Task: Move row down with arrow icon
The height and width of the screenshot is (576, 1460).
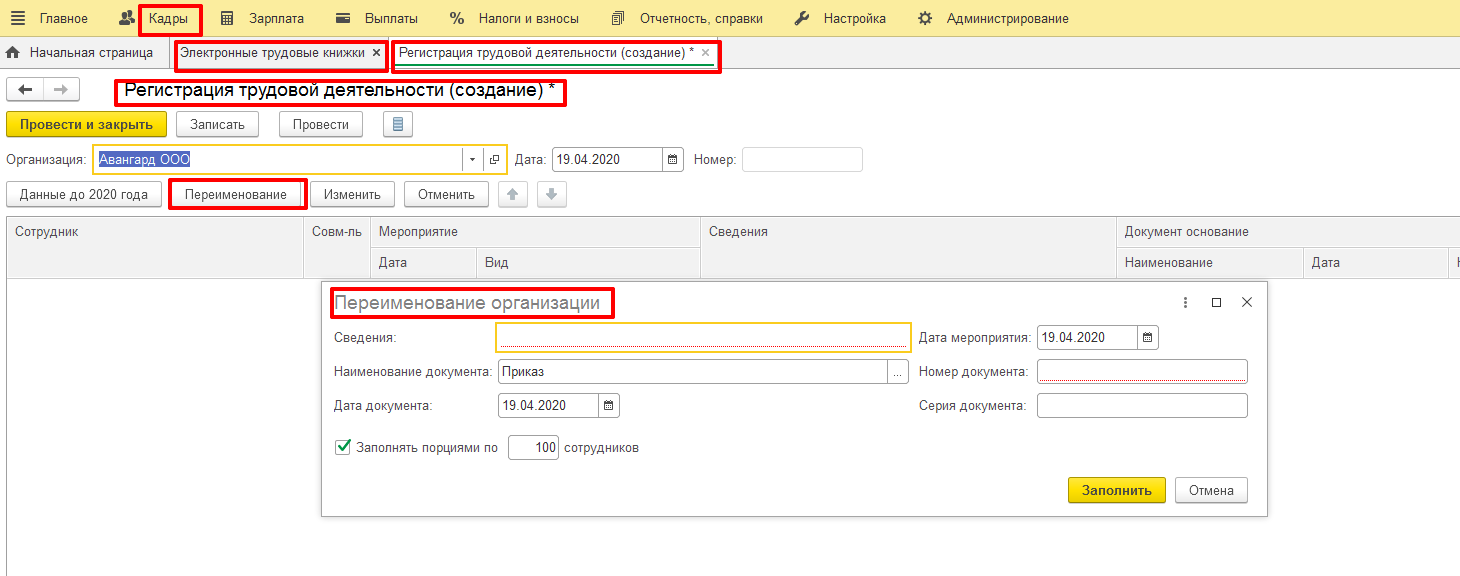Action: (x=552, y=194)
